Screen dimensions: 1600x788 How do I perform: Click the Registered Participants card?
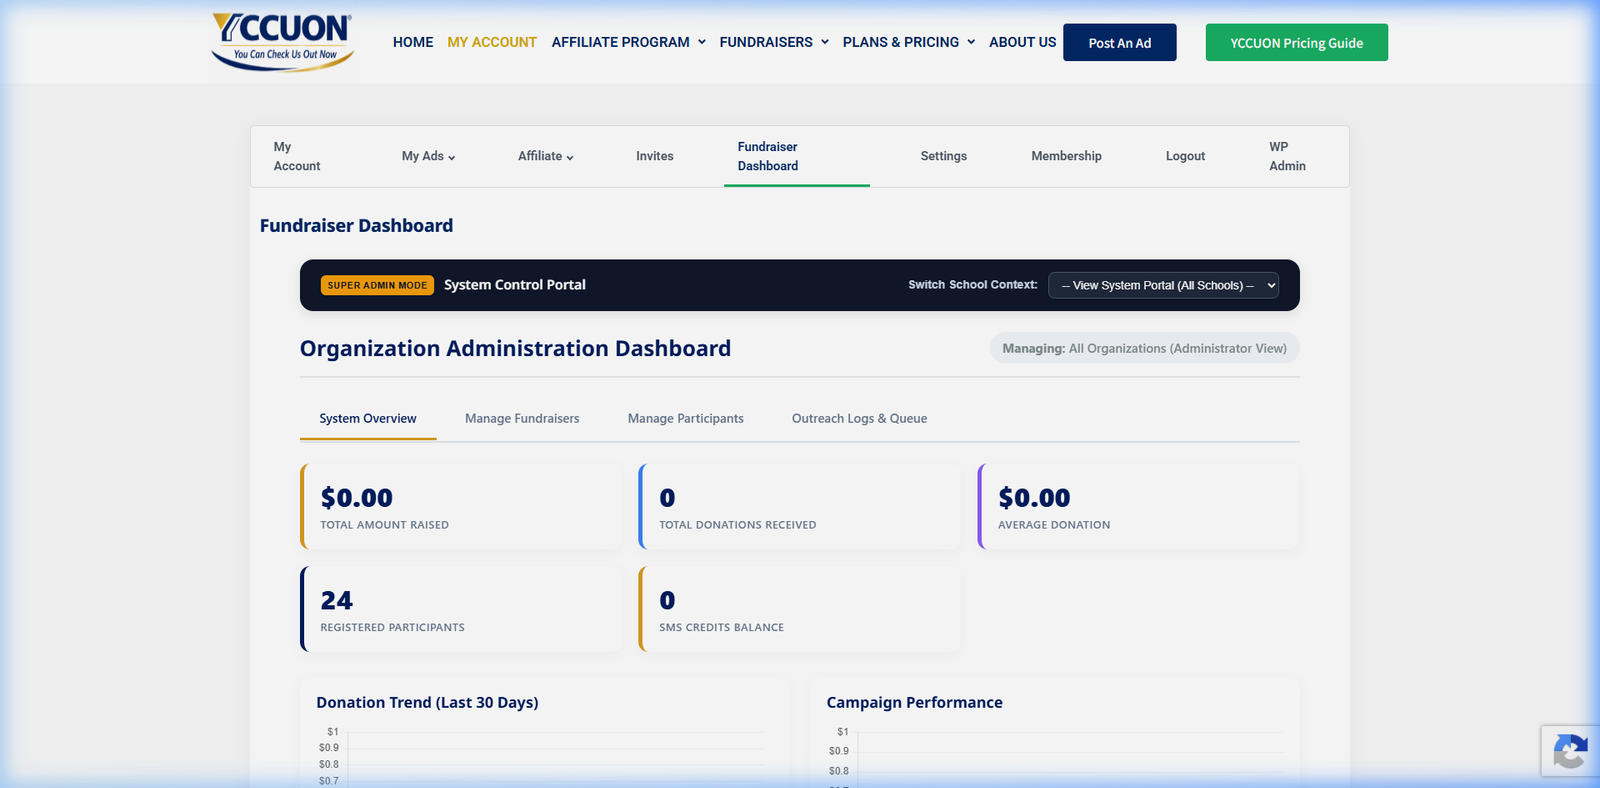461,609
